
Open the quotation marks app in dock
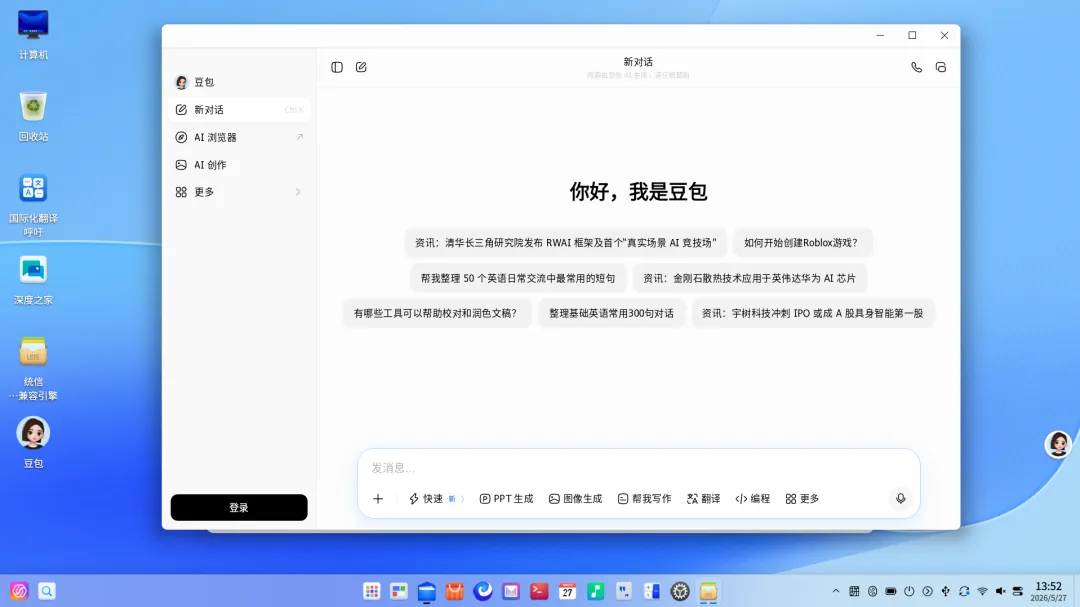623,591
